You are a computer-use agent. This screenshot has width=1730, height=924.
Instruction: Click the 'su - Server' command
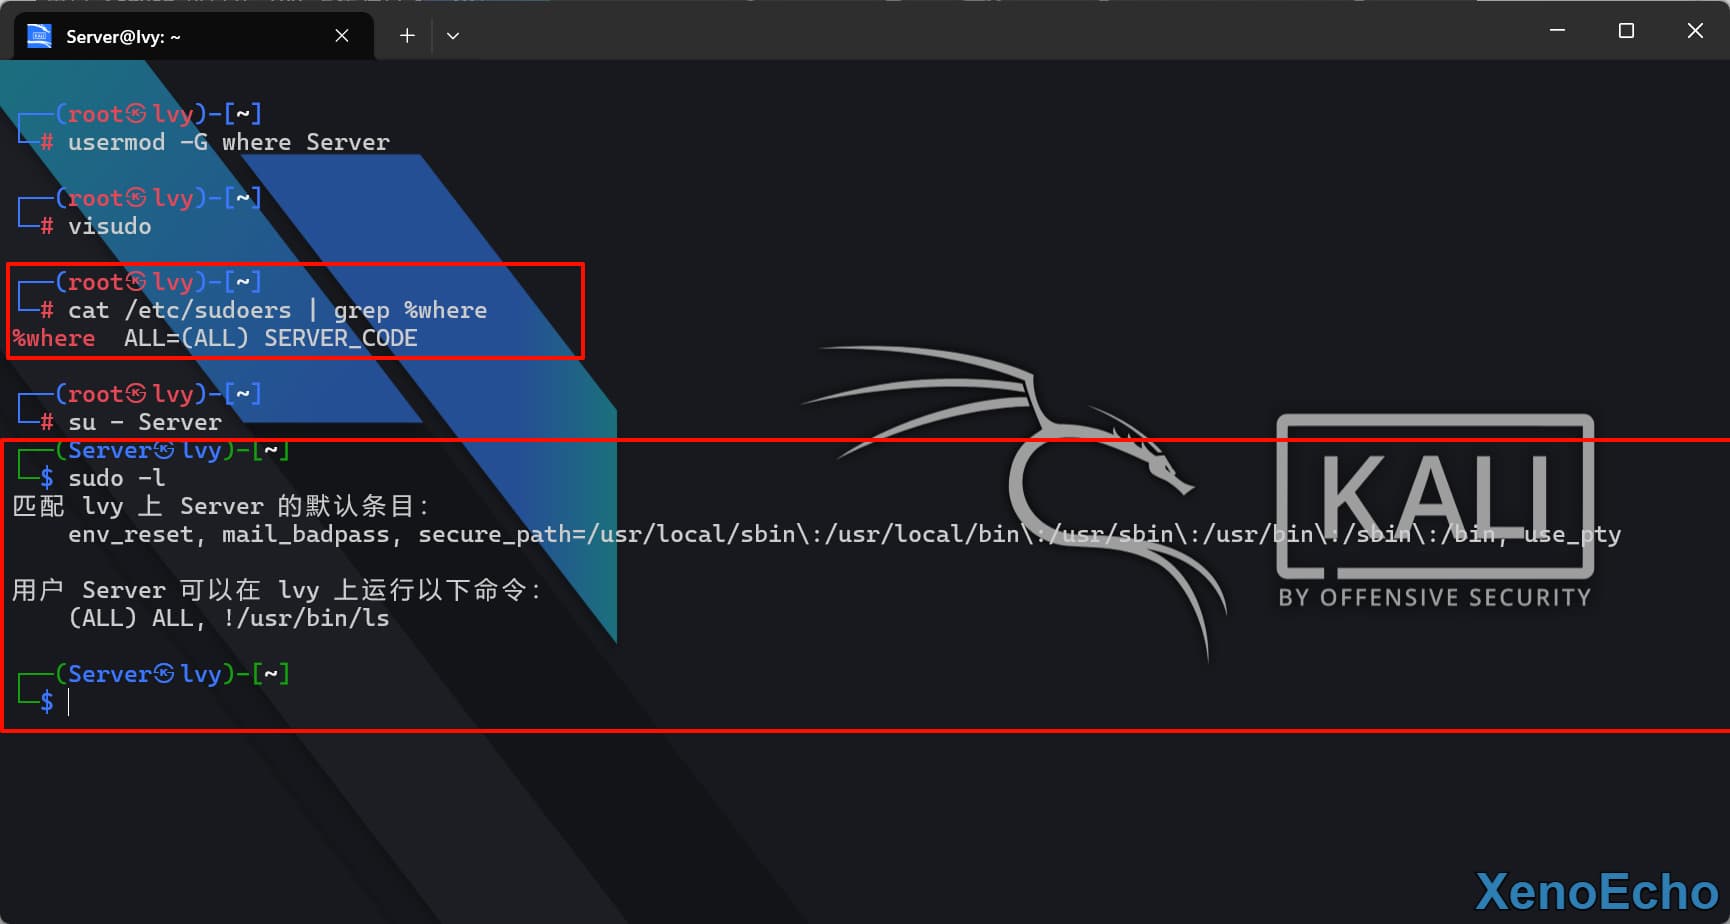tap(144, 422)
